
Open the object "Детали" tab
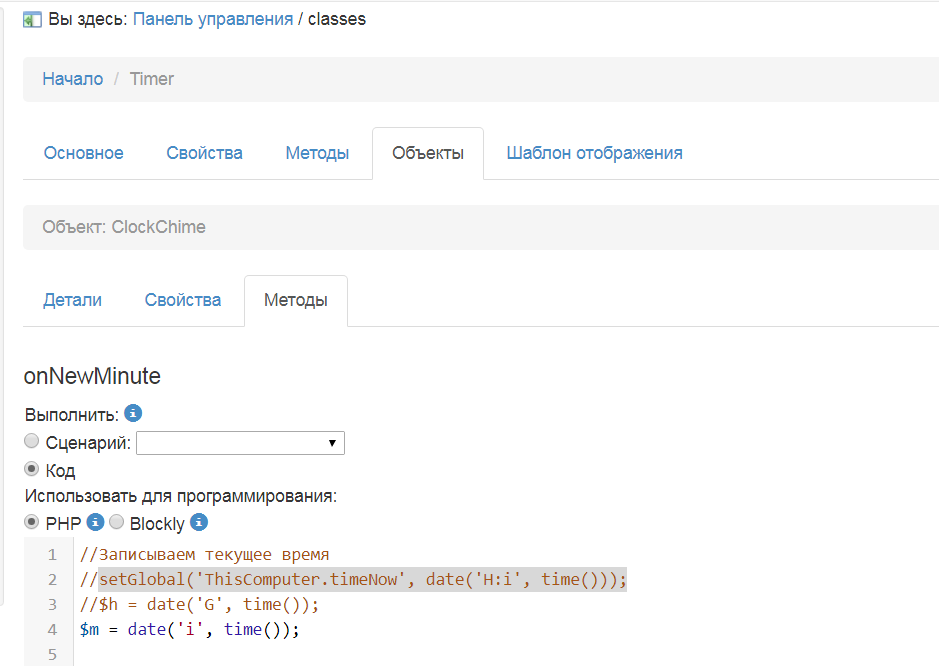(x=72, y=300)
